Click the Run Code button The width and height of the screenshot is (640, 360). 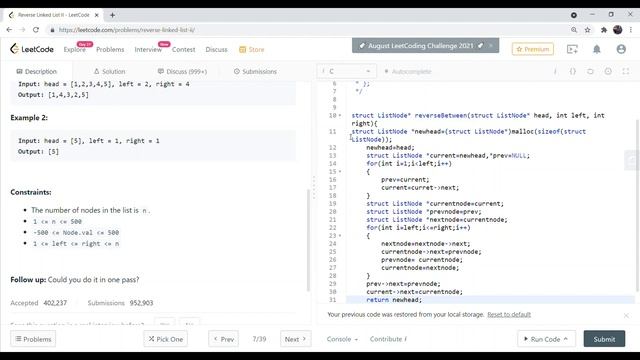point(547,339)
